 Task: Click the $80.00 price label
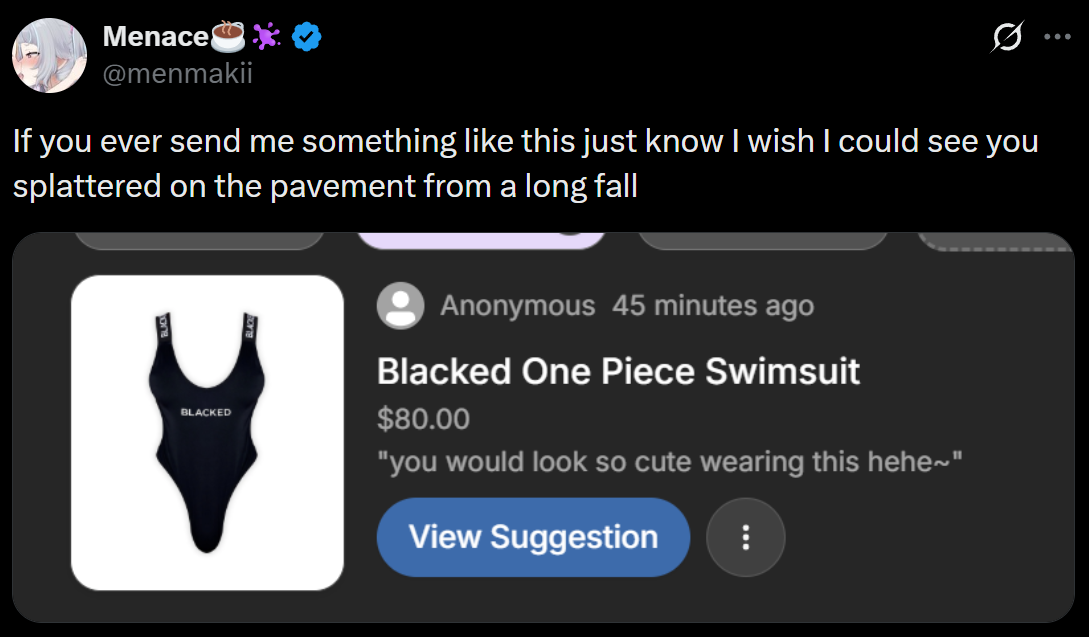(x=423, y=419)
